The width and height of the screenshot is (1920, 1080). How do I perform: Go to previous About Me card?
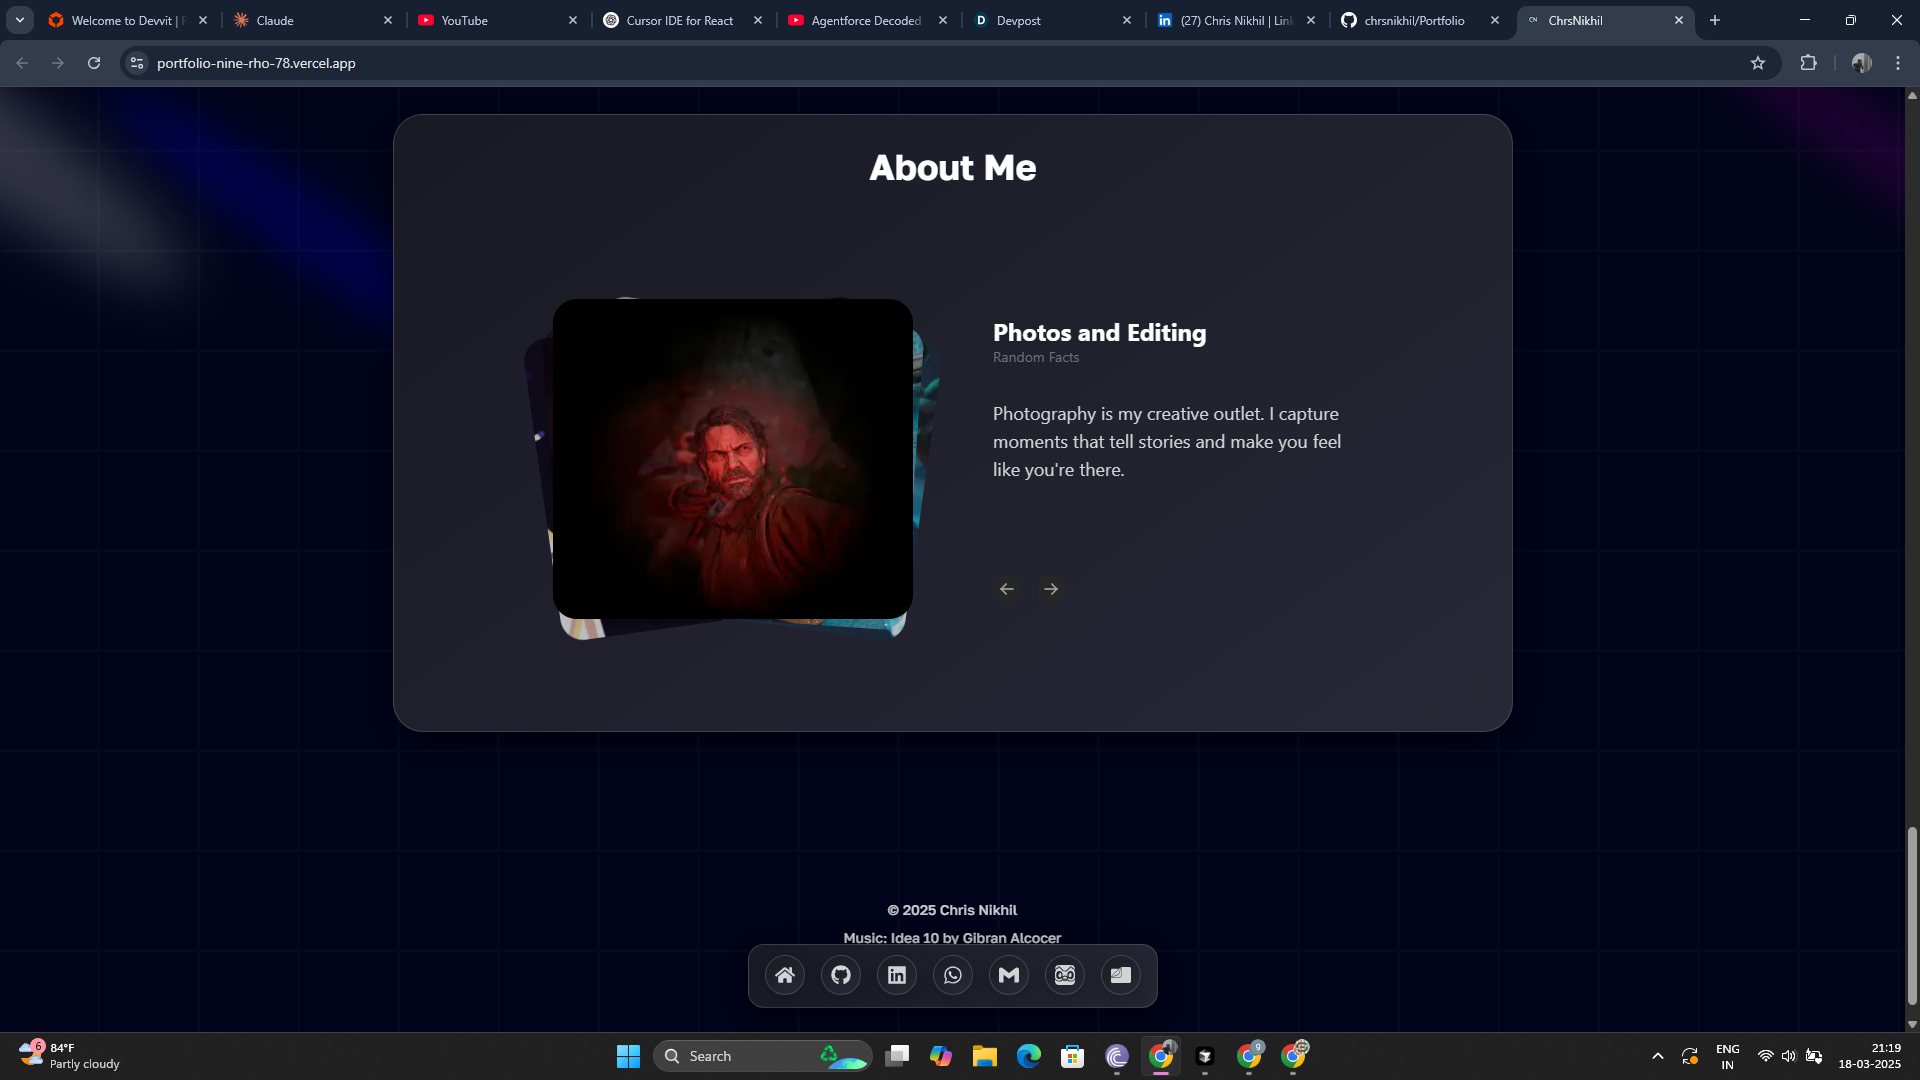[1007, 589]
